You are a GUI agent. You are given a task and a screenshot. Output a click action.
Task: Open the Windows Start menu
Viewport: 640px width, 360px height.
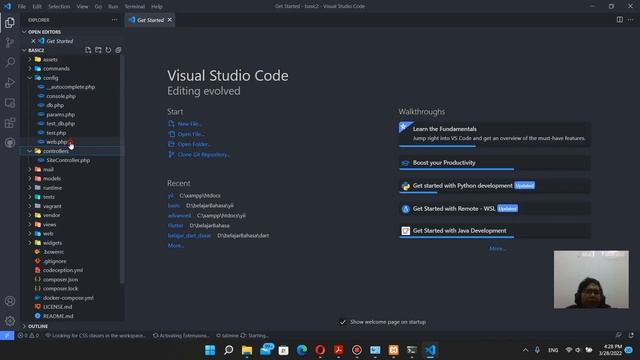(x=210, y=350)
